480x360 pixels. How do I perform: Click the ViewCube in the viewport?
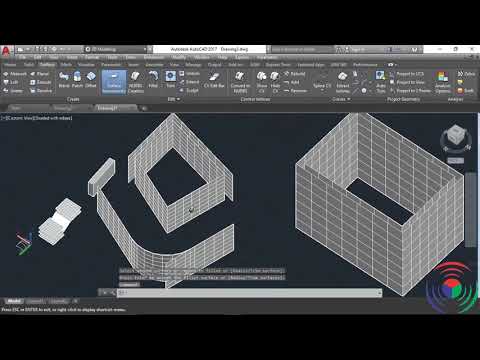point(455,134)
